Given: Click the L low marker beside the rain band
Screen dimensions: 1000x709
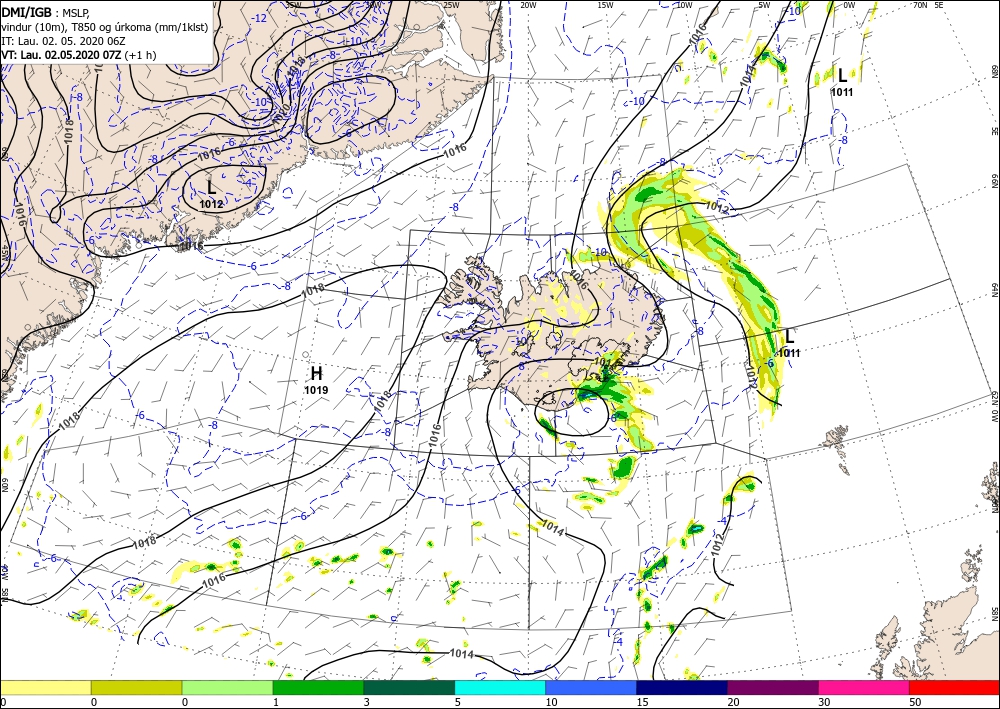Looking at the screenshot, I should [x=790, y=336].
